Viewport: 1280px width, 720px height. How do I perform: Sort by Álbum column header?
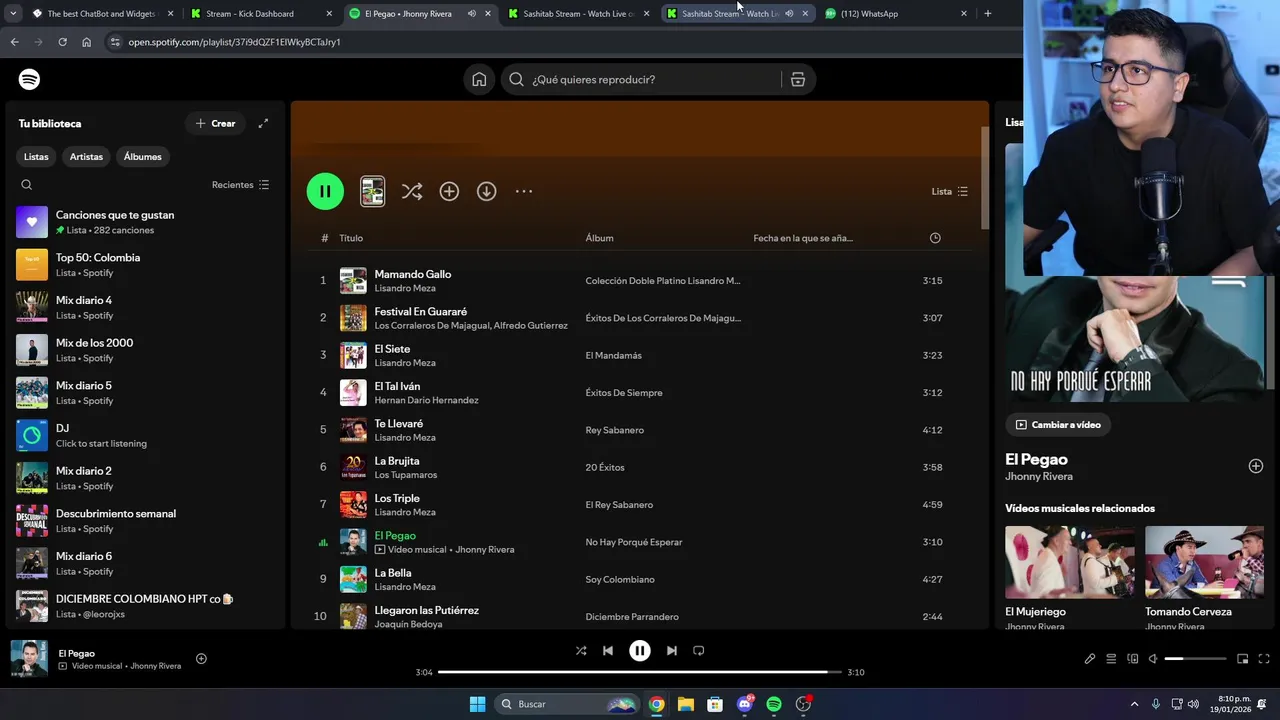pos(599,238)
